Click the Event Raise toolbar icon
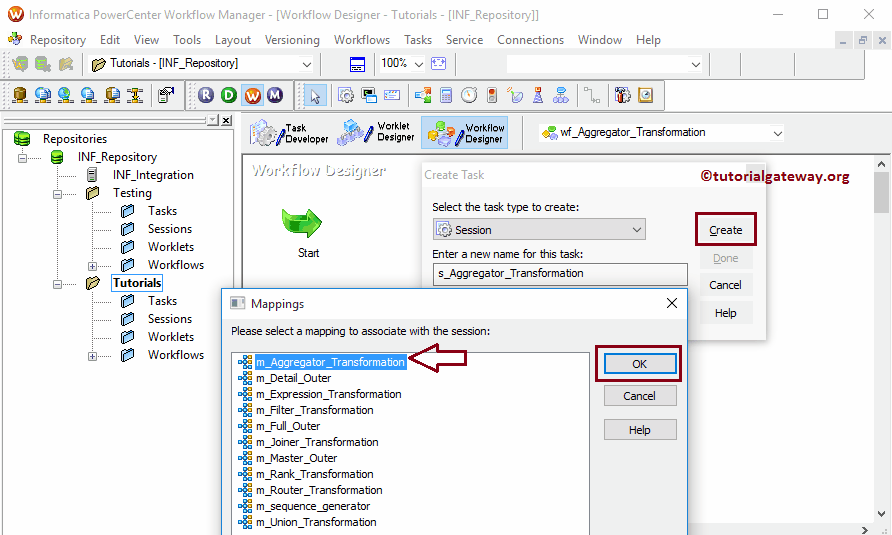The height and width of the screenshot is (535, 892). [x=515, y=96]
